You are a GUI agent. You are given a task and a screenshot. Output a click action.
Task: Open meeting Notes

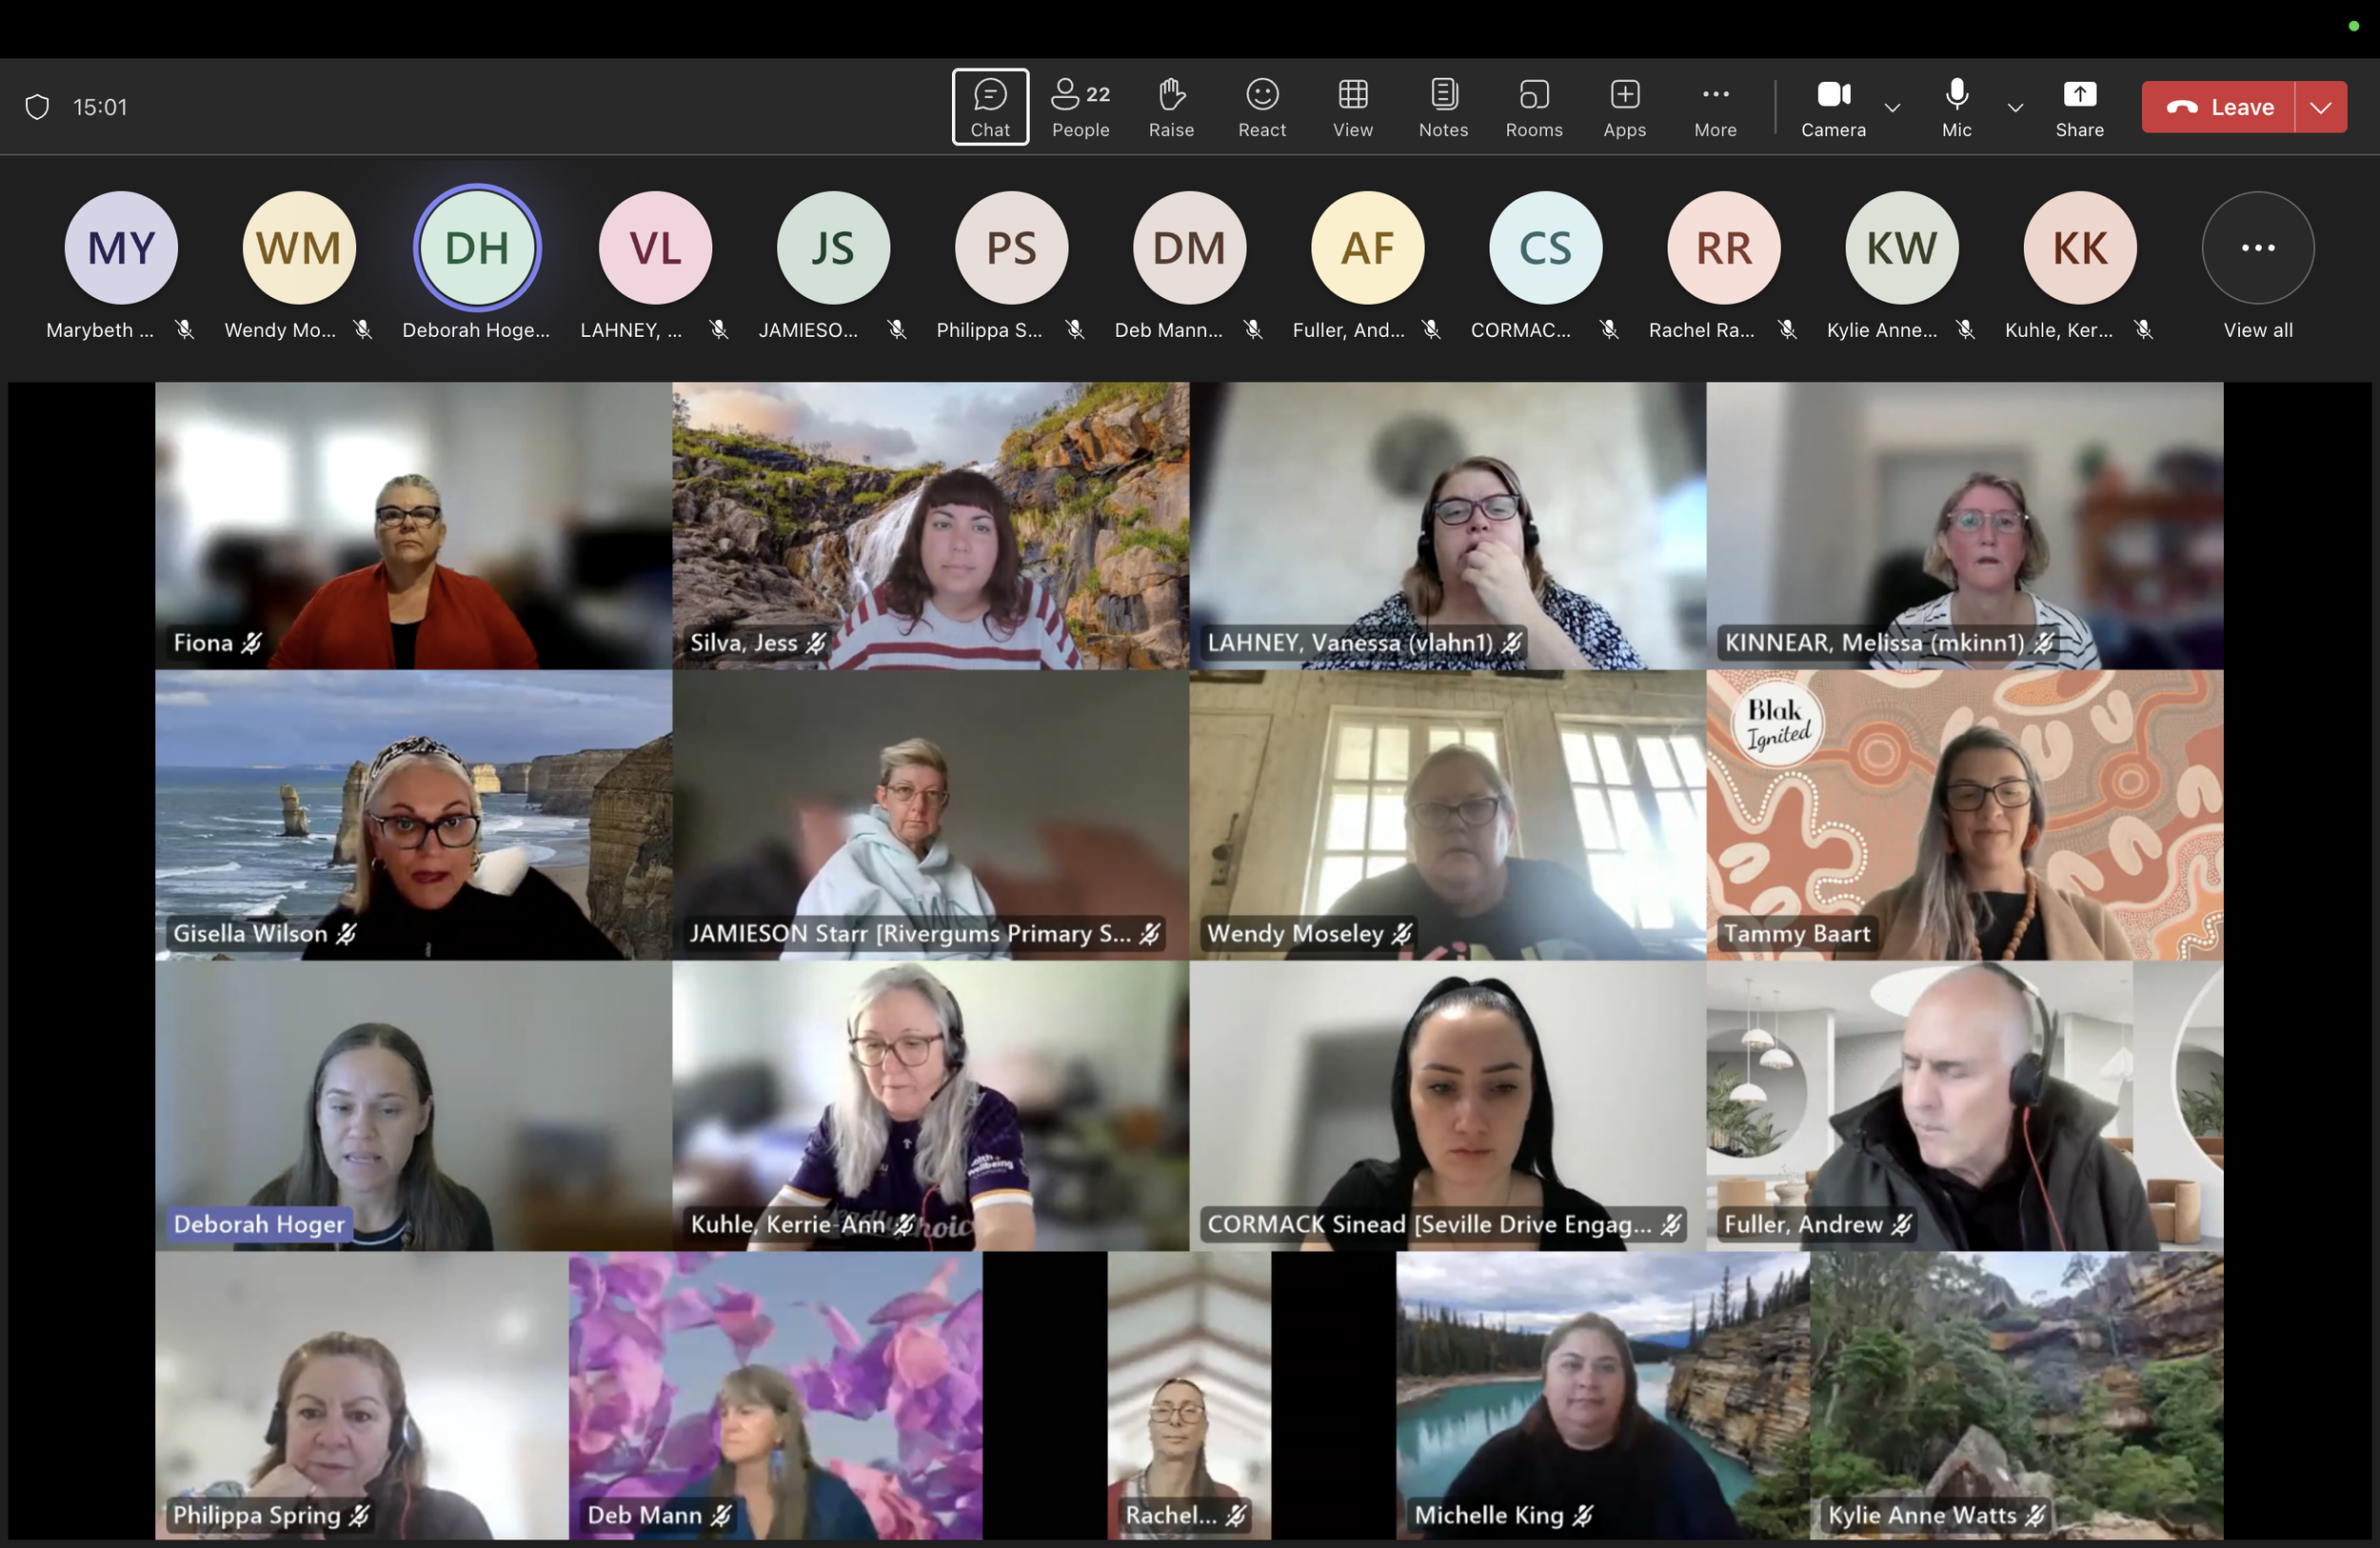pos(1443,106)
